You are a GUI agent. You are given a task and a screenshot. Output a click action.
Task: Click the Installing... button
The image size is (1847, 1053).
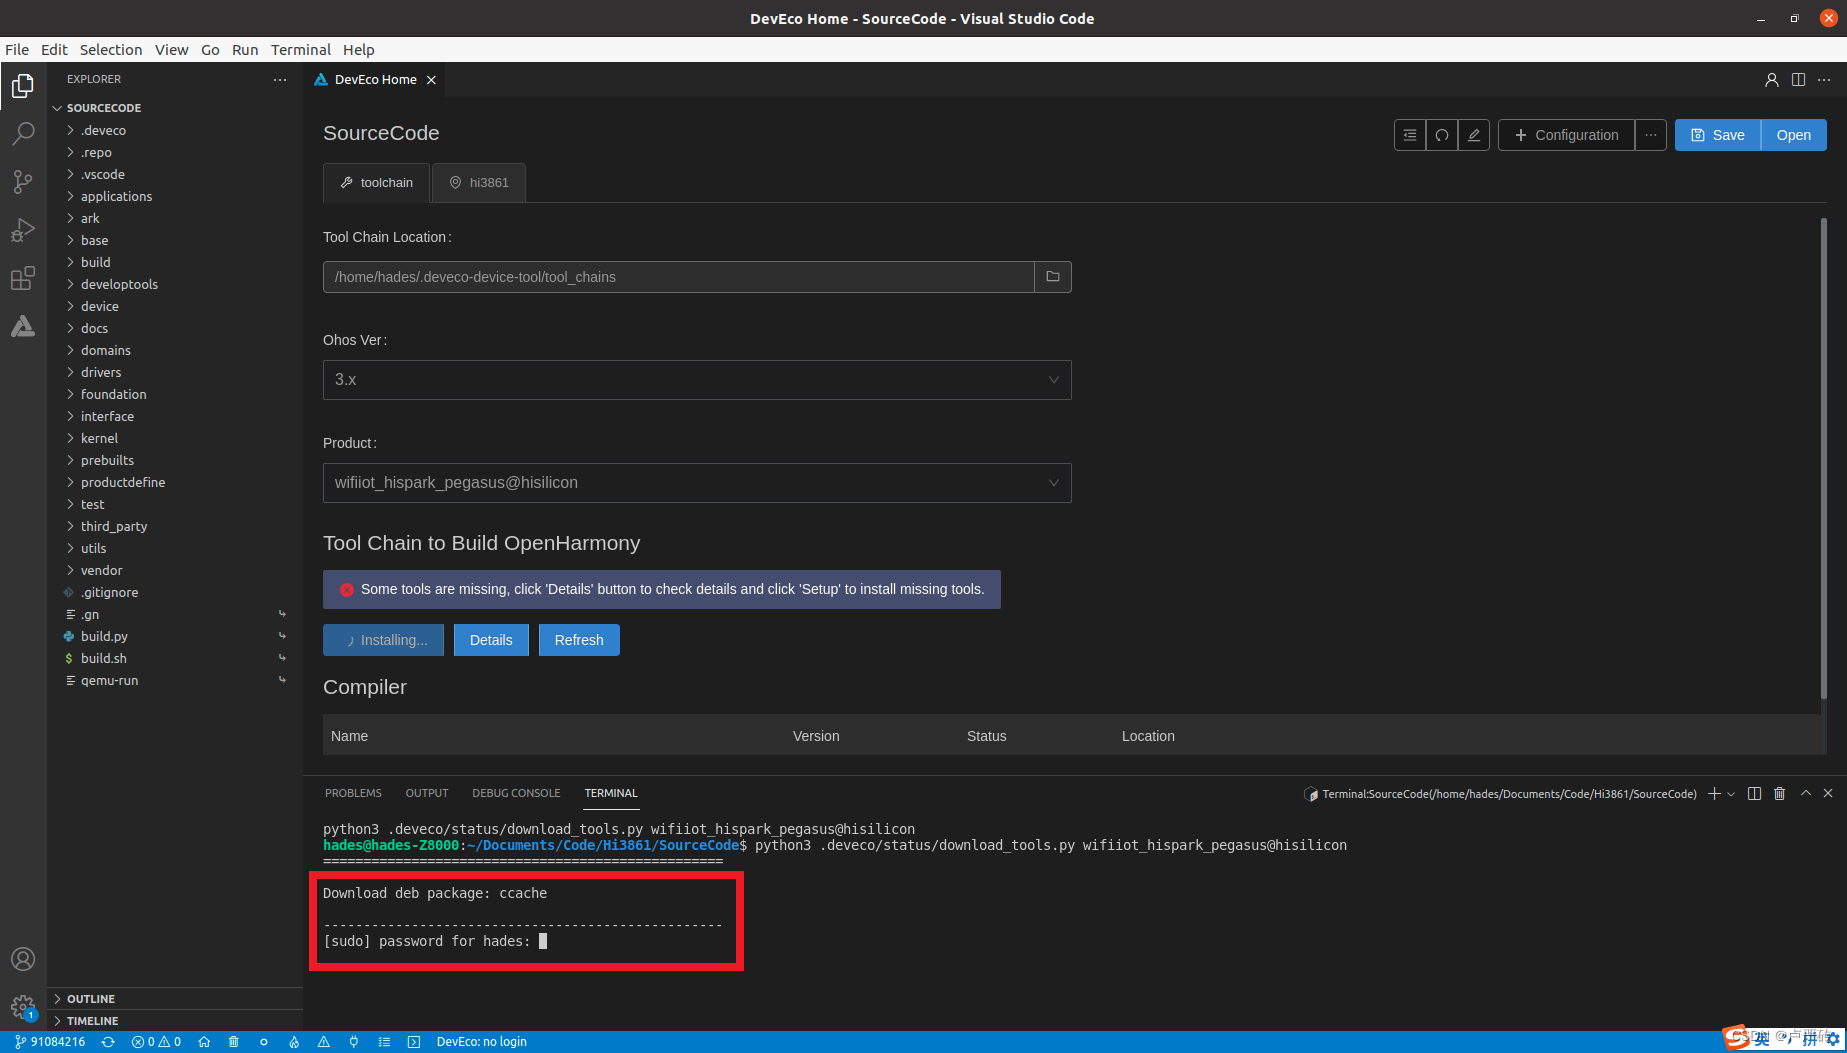(383, 640)
